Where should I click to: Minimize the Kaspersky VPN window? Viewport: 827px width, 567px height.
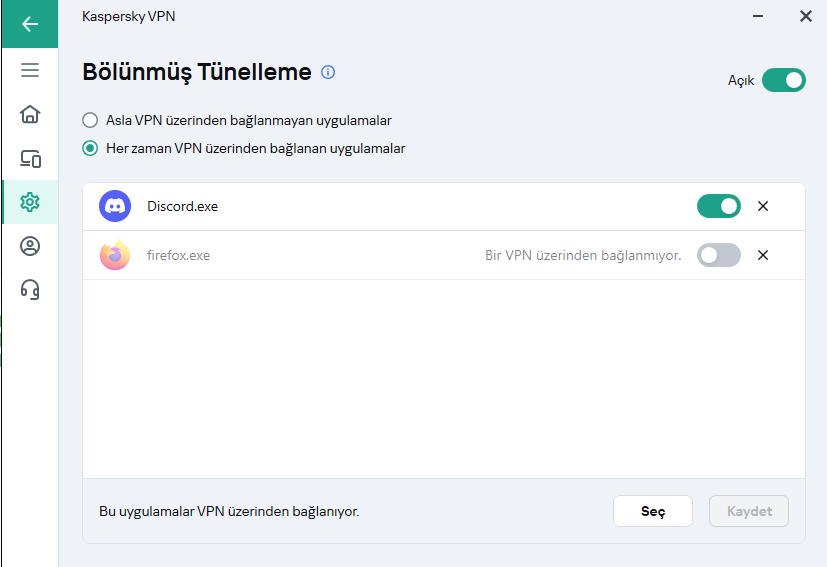[x=758, y=16]
